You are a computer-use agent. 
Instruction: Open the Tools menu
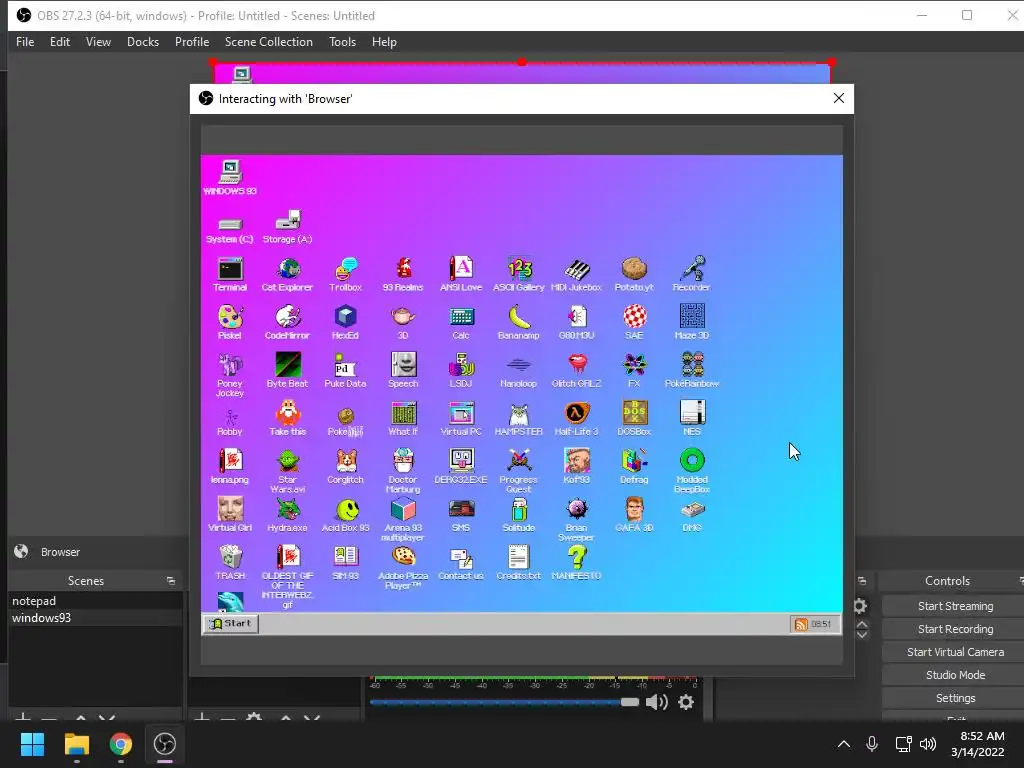tap(342, 42)
